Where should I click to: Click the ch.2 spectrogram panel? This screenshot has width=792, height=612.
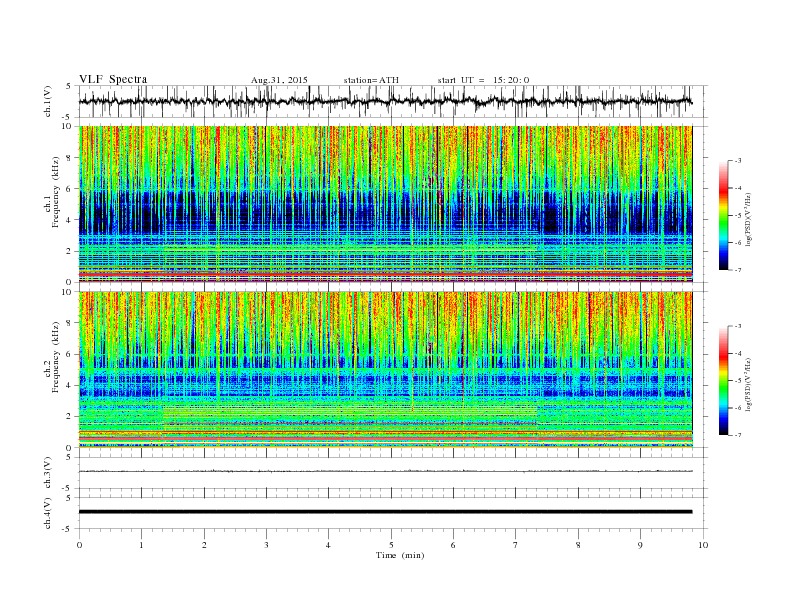coord(385,369)
